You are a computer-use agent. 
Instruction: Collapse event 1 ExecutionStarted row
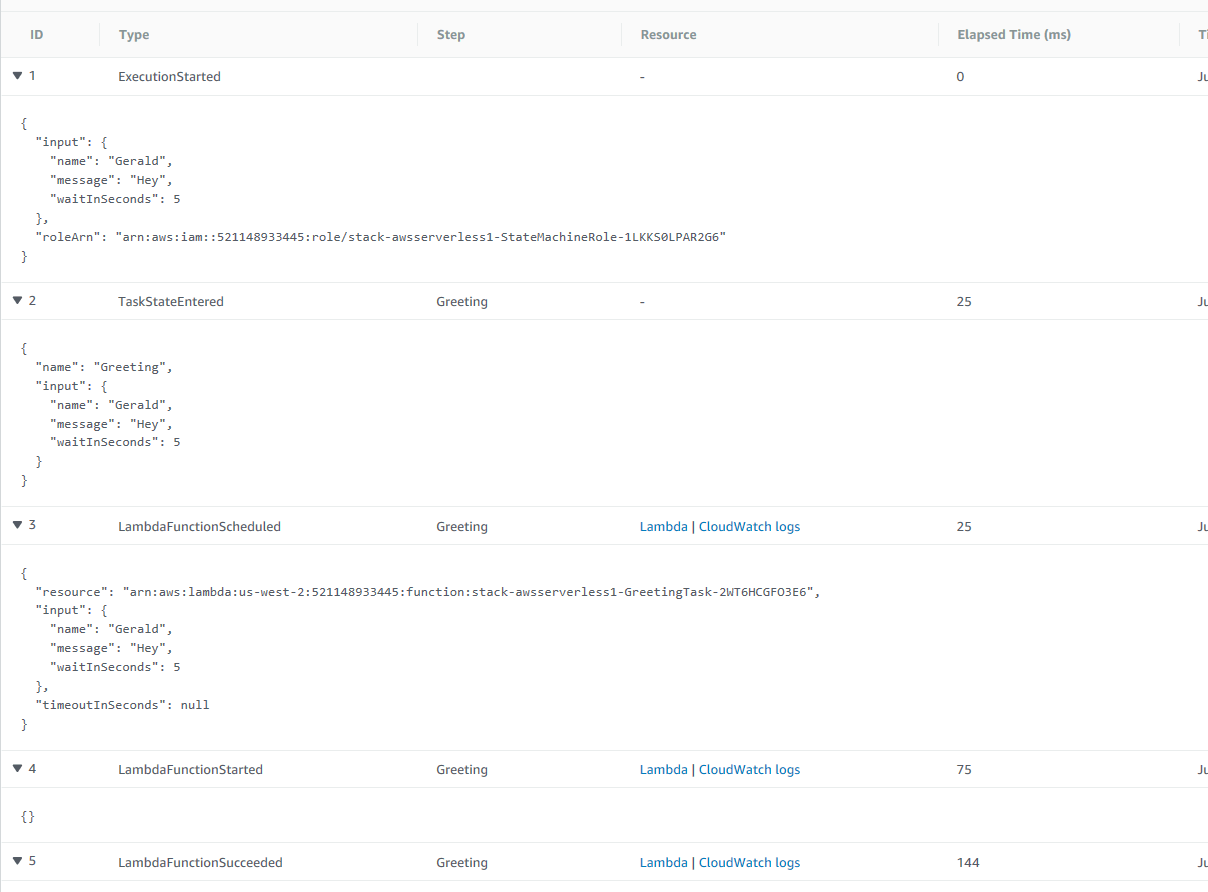pyautogui.click(x=18, y=76)
